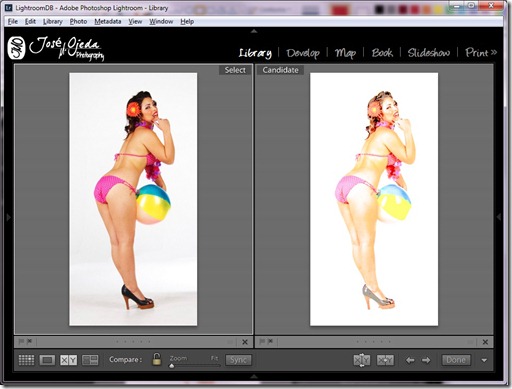Toggle the flag on the Select photo
Screen dimensions: 512x389
coord(21,341)
